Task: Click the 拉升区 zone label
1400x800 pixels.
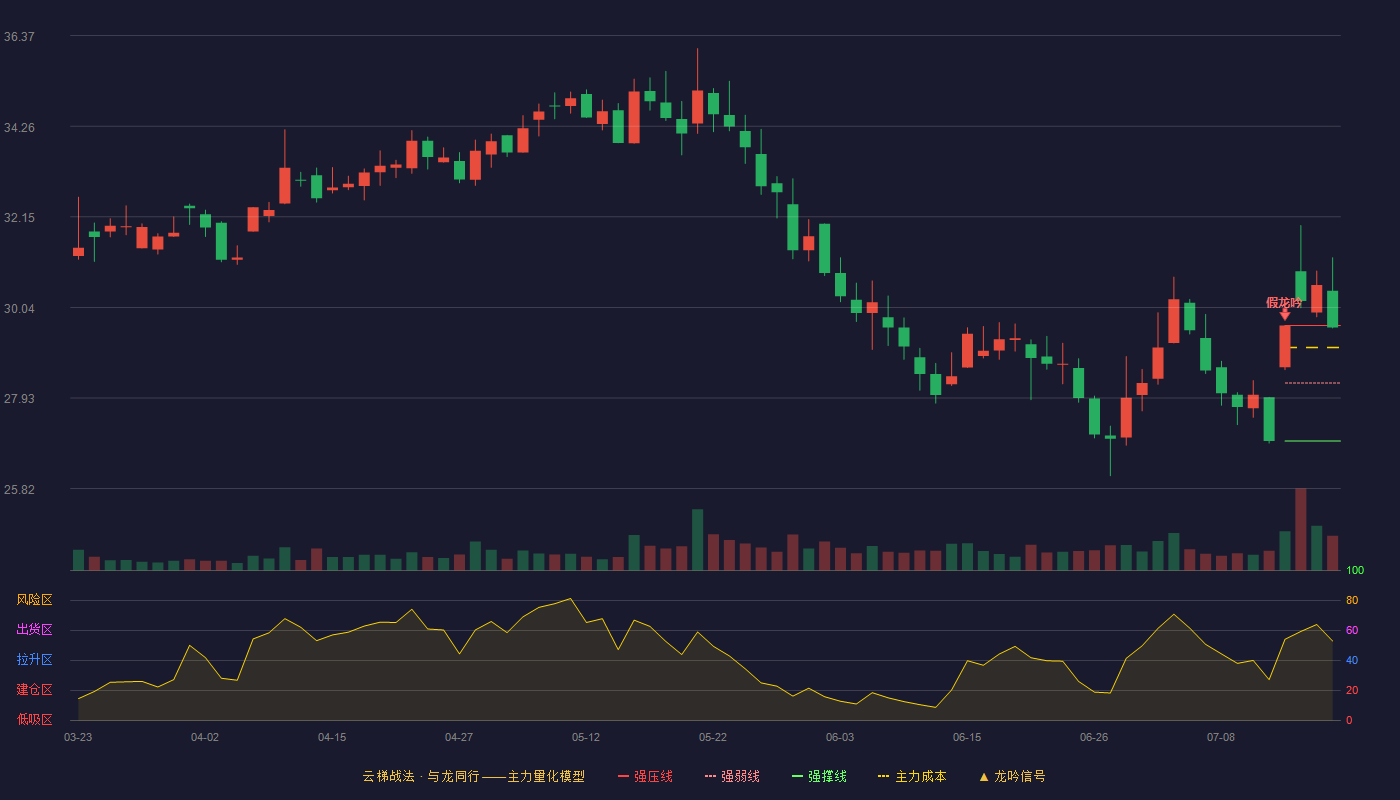Action: [34, 660]
